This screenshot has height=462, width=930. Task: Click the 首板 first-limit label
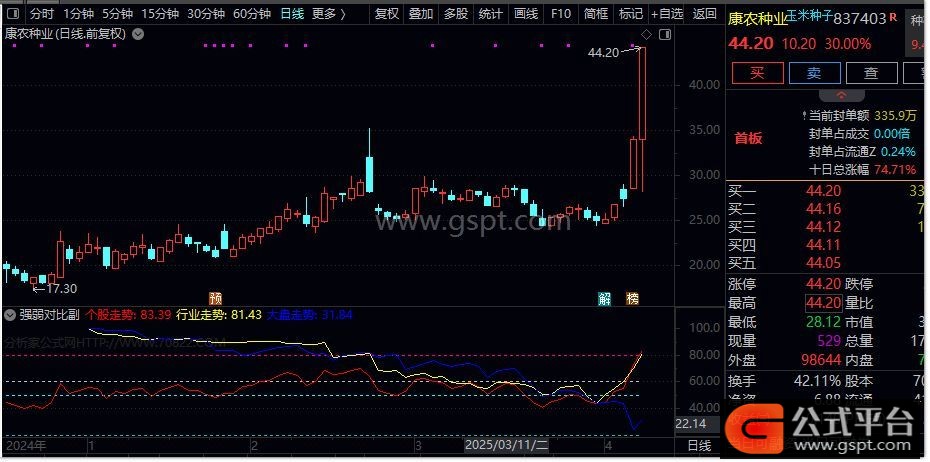tap(749, 139)
